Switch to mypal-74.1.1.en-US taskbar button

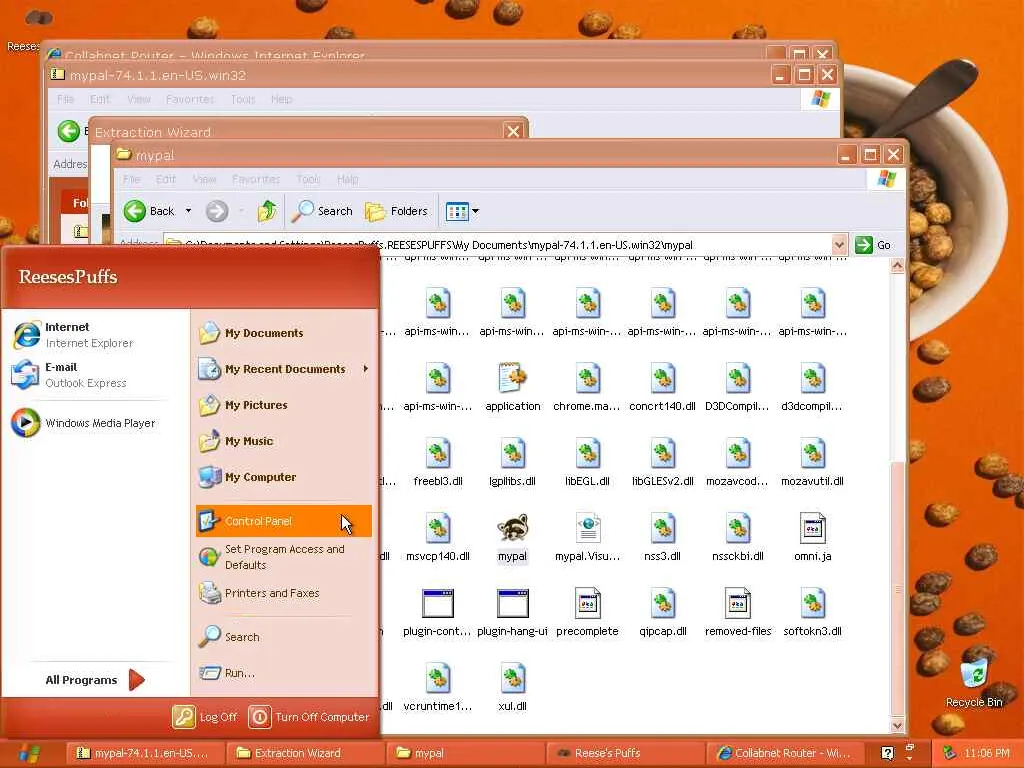point(145,753)
